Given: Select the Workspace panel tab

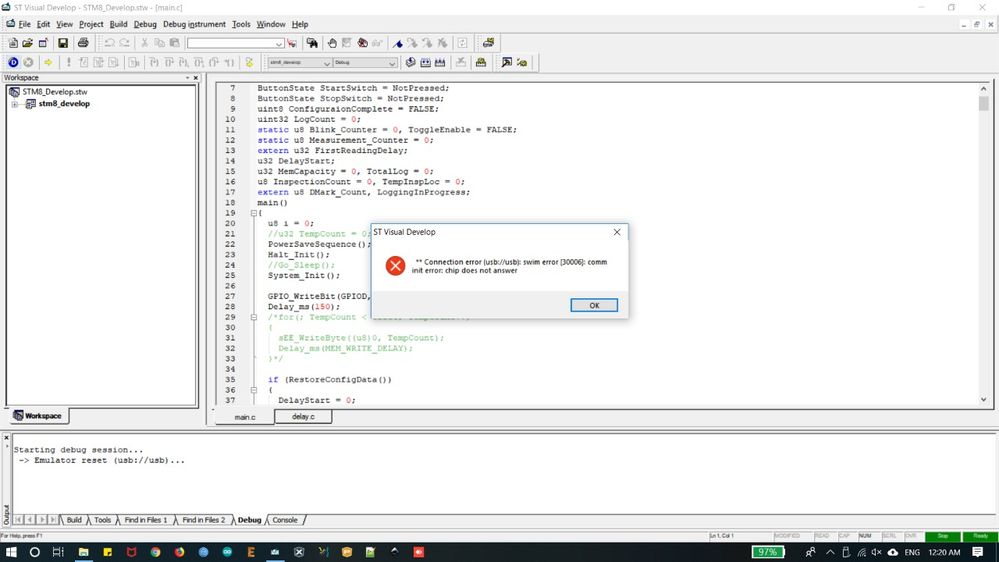Looking at the screenshot, I should (x=38, y=415).
